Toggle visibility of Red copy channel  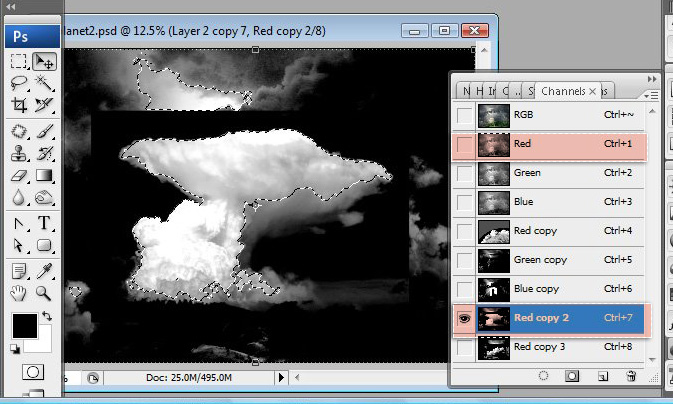[x=464, y=231]
